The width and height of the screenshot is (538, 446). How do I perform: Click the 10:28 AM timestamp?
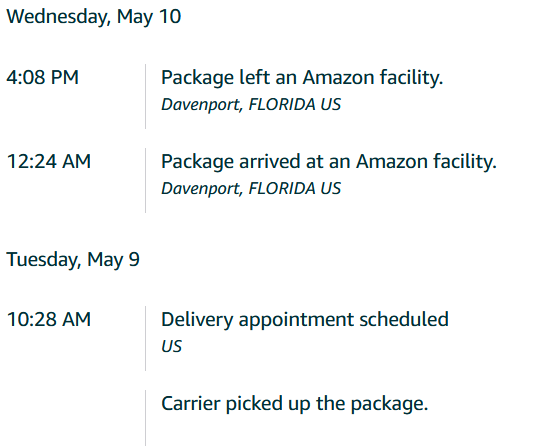49,319
